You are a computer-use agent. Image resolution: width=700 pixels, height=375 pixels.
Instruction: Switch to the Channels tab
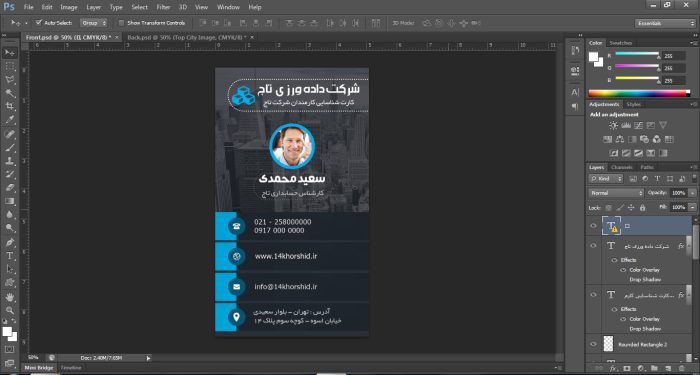(622, 167)
